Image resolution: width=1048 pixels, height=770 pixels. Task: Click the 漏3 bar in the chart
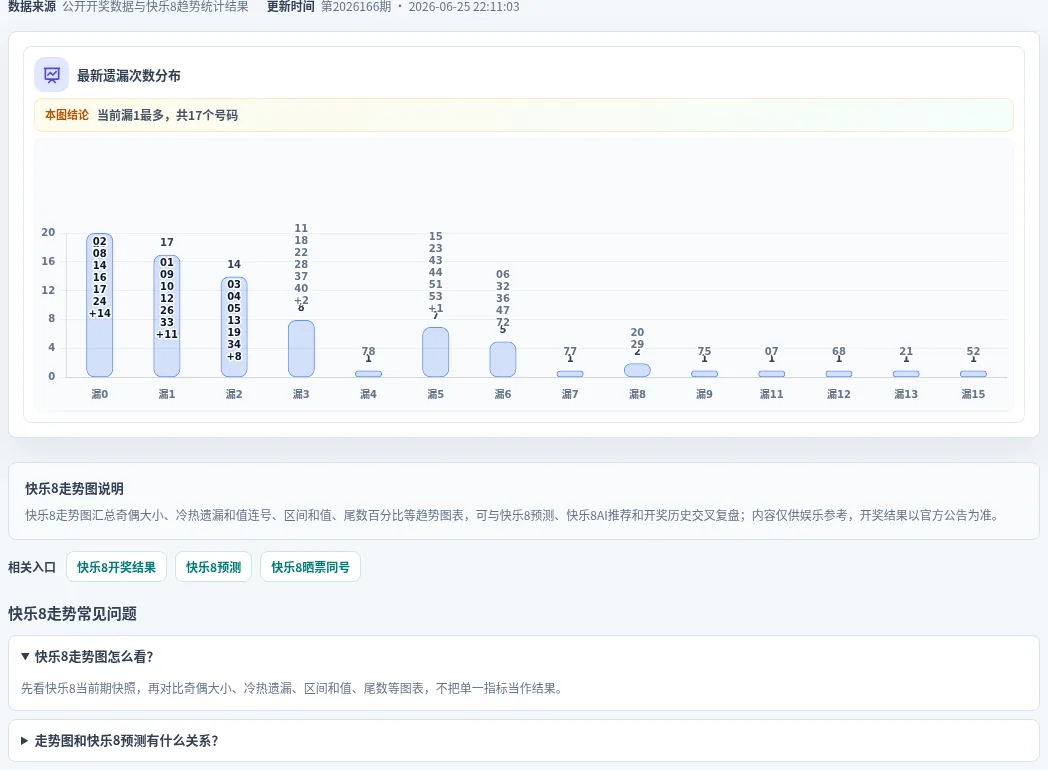[x=301, y=348]
